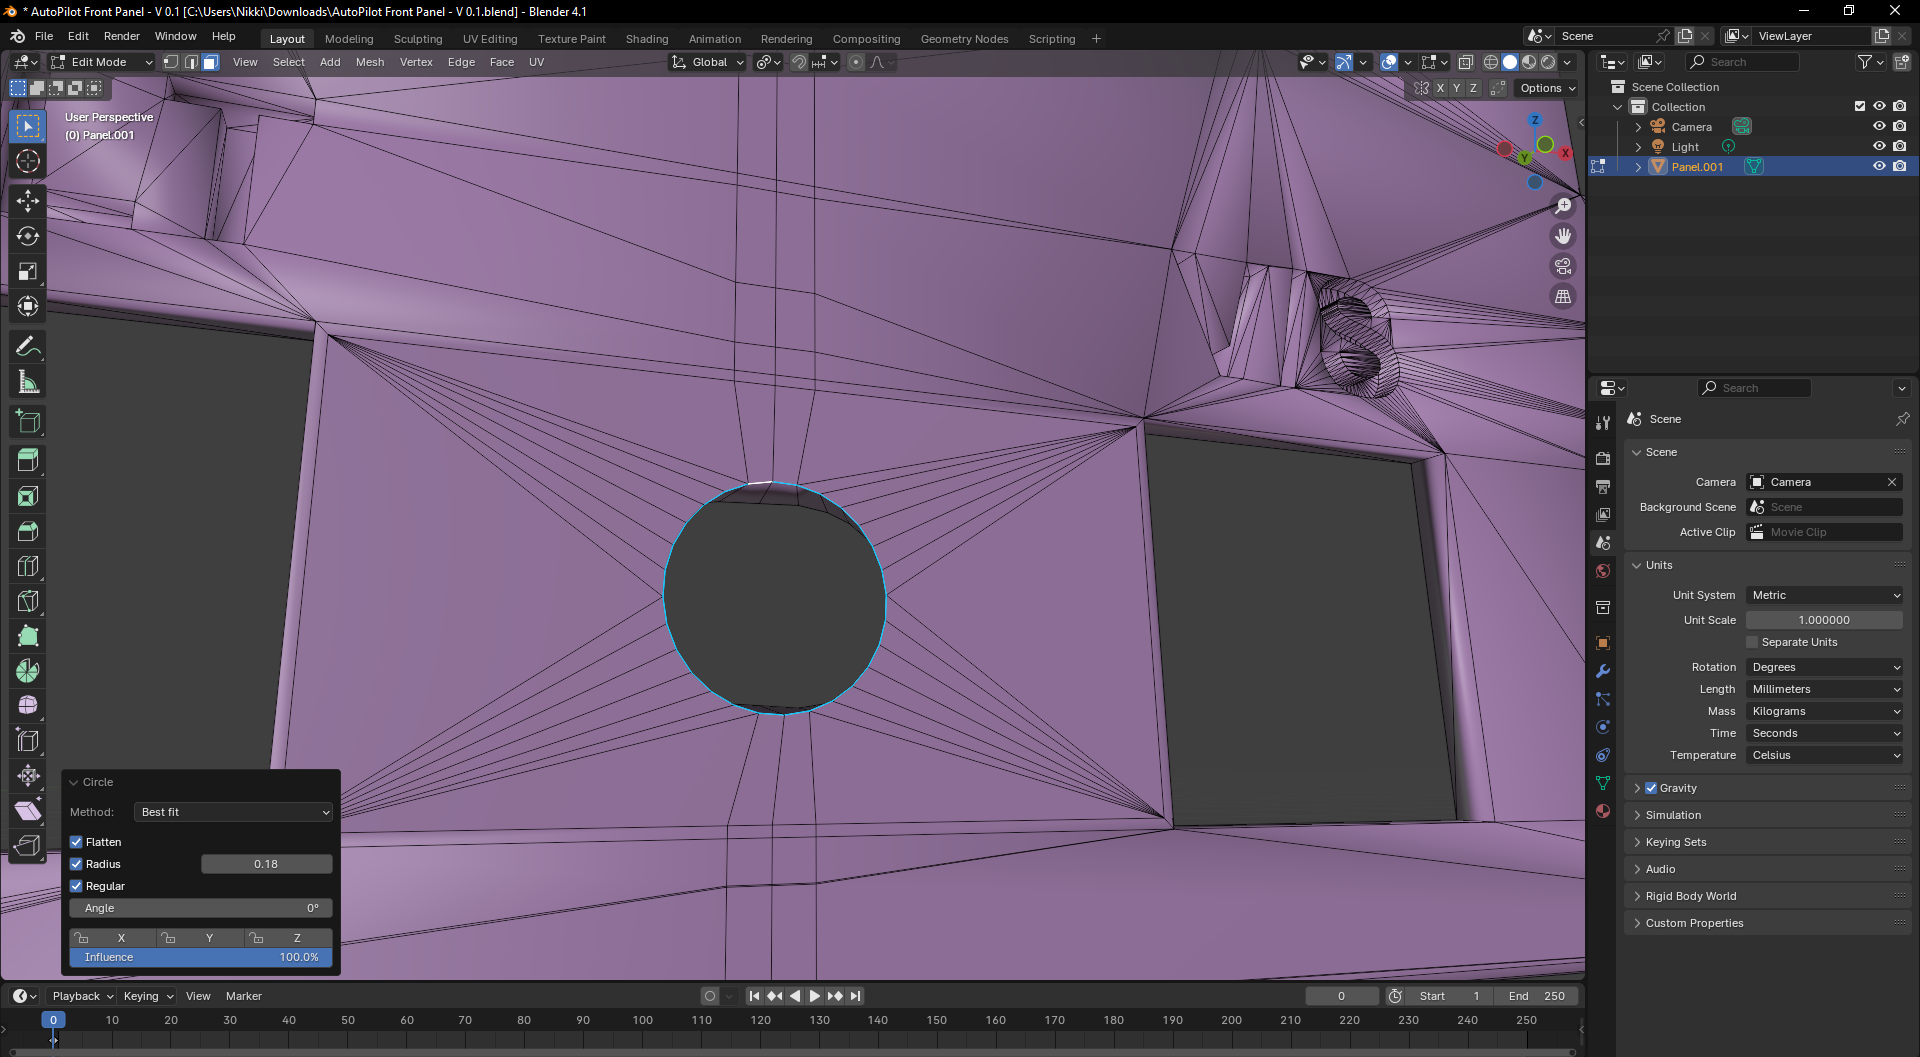Select the Measure tool
Viewport: 1920px width, 1057px height.
(28, 382)
